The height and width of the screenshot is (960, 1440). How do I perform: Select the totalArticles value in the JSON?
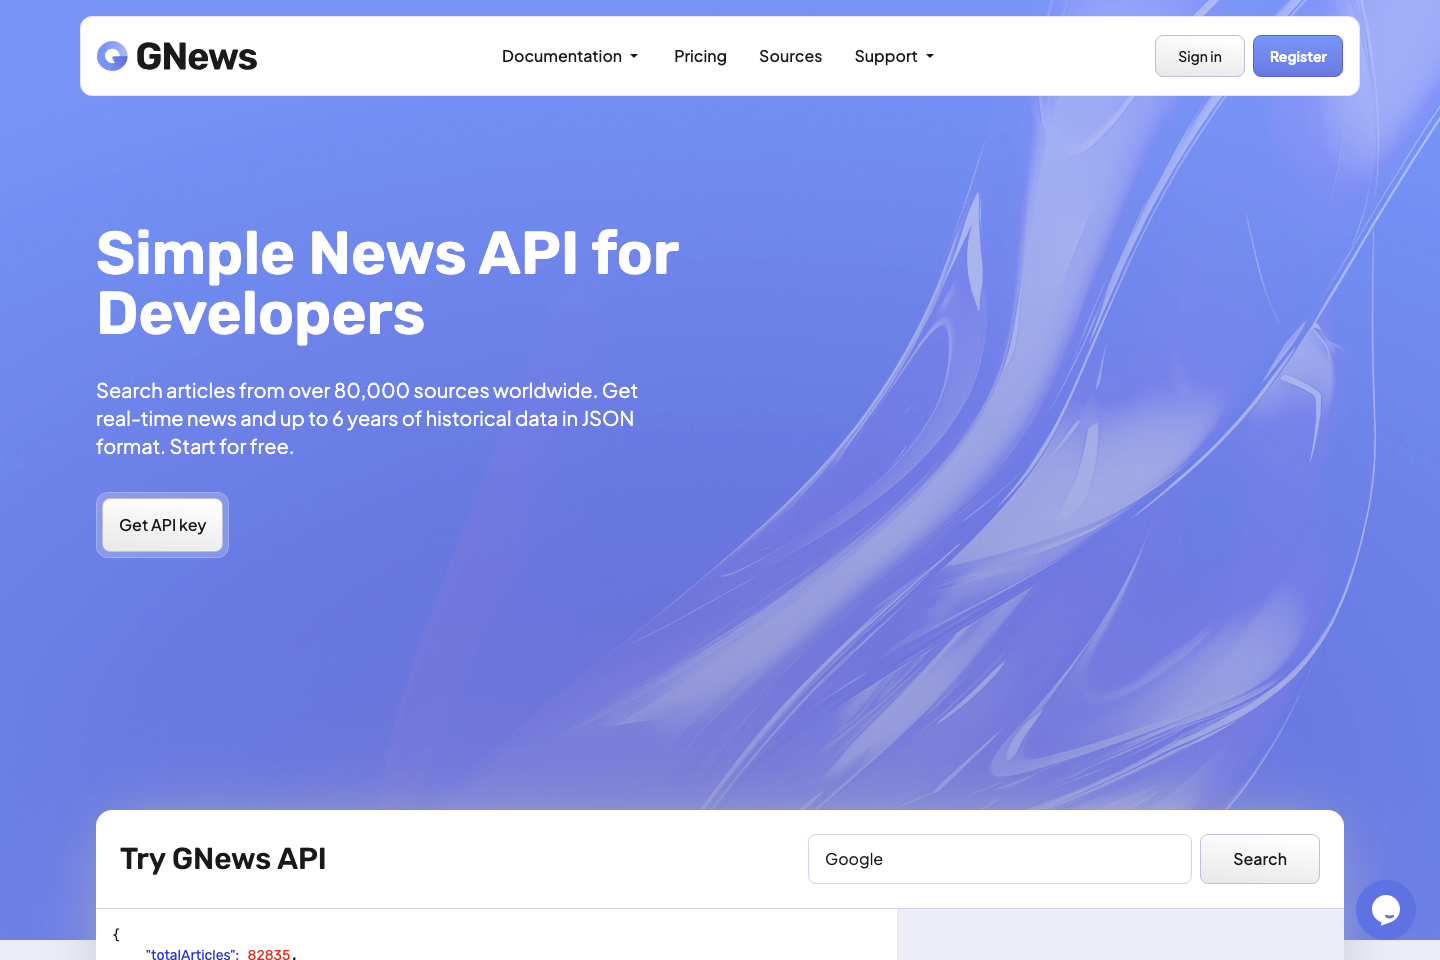[x=270, y=954]
